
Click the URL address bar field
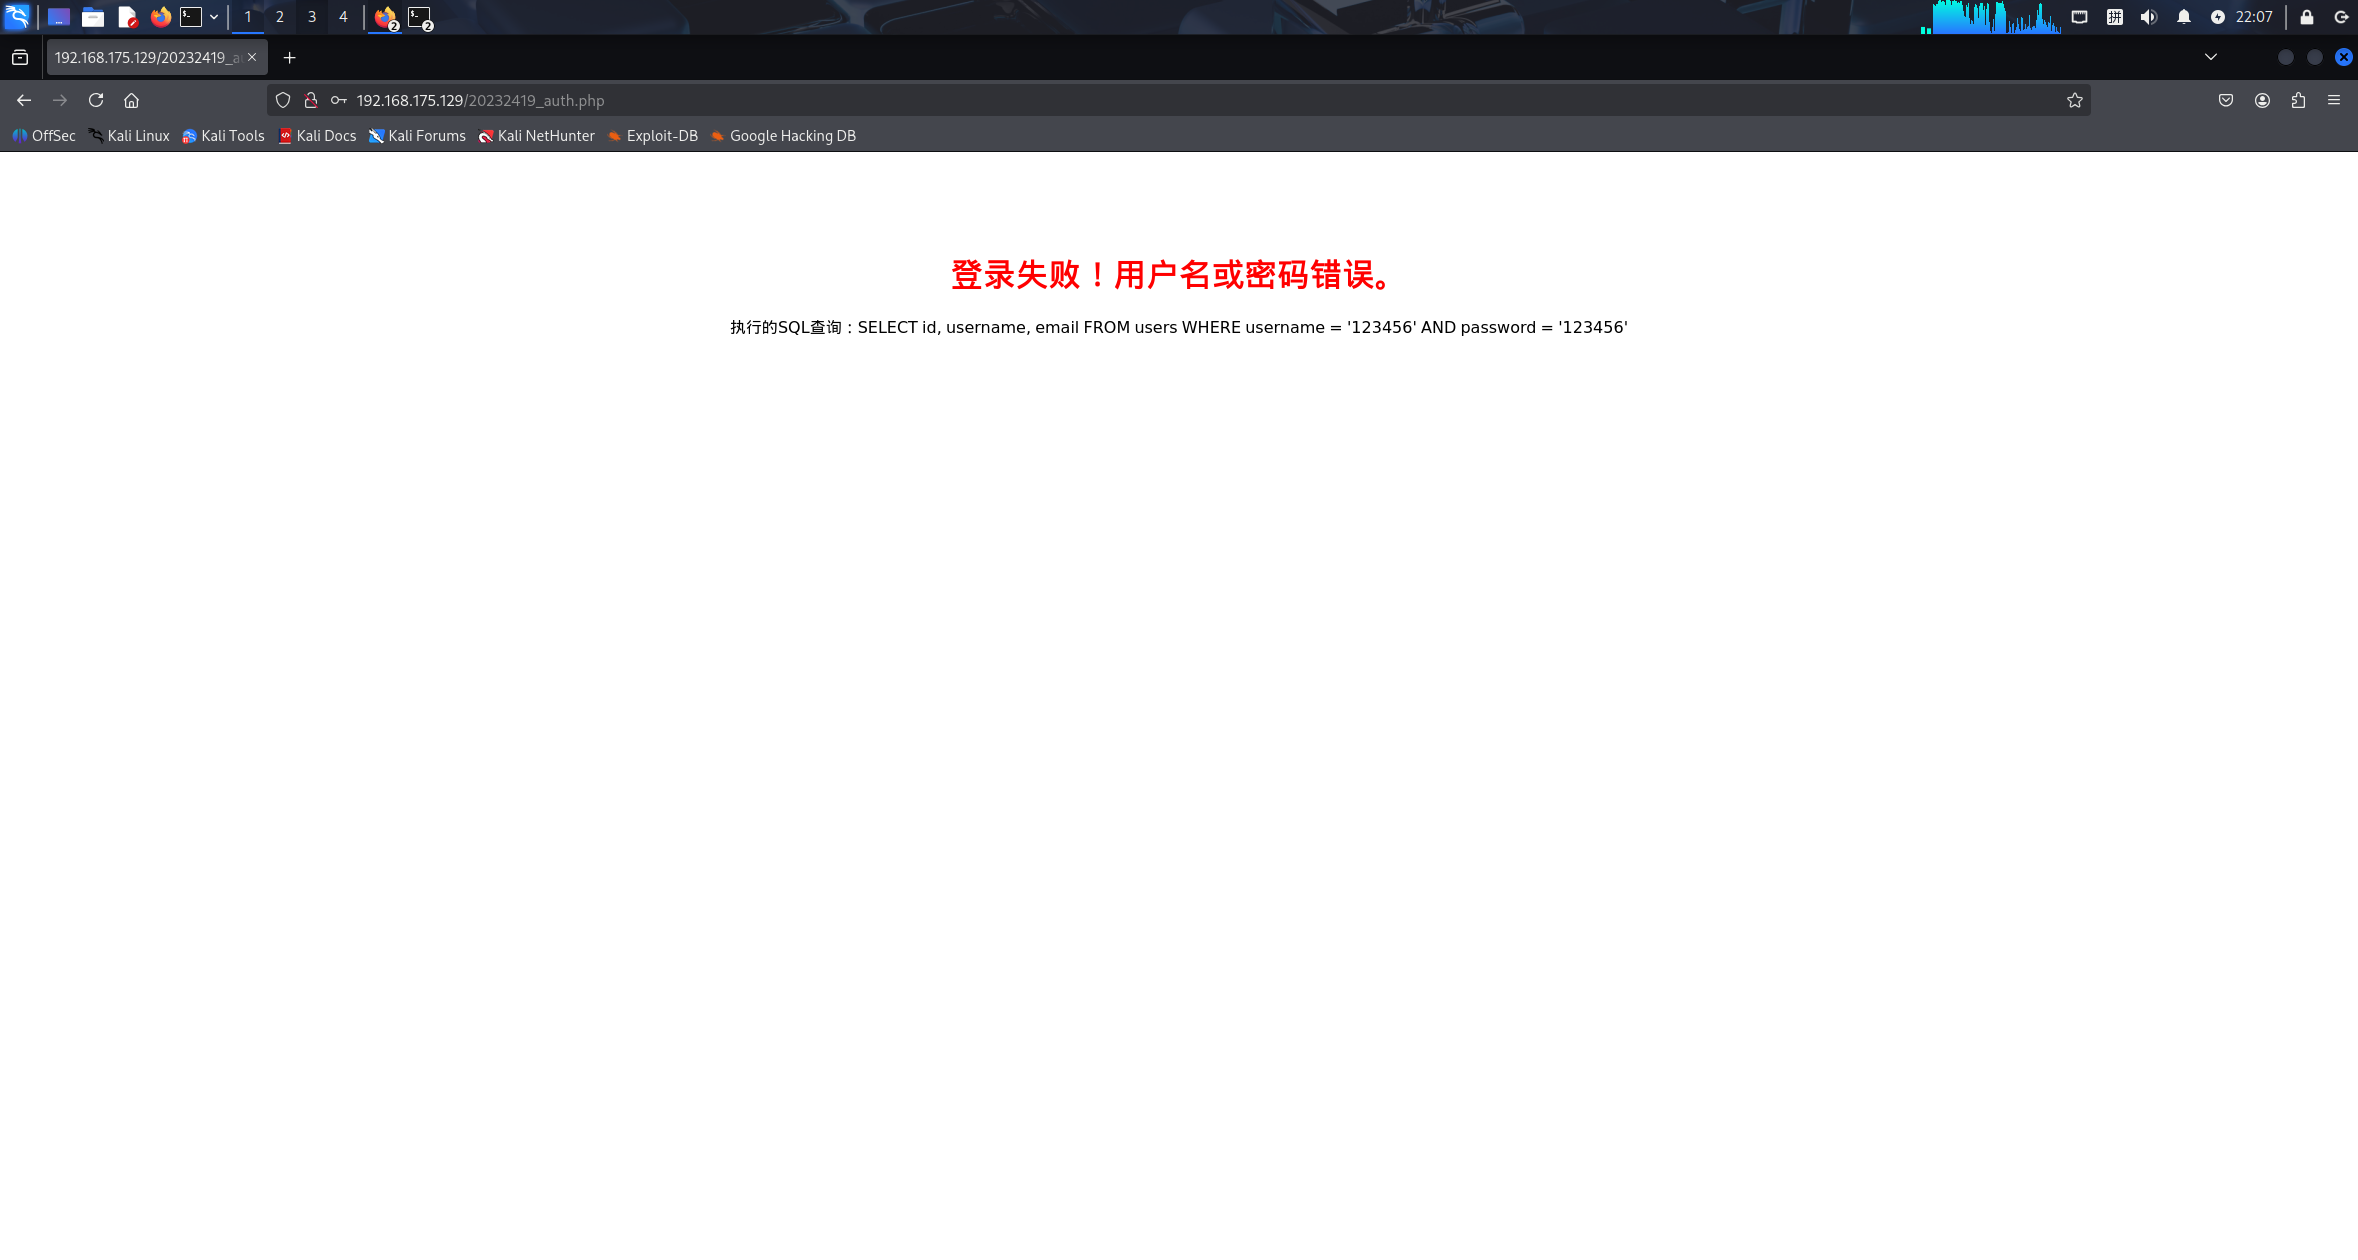click(x=1200, y=100)
